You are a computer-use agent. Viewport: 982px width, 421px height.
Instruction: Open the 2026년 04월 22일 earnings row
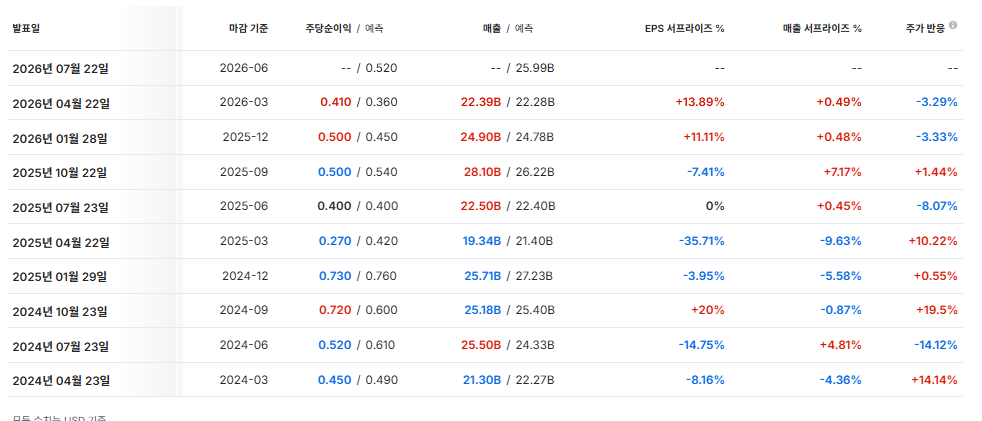pos(485,102)
